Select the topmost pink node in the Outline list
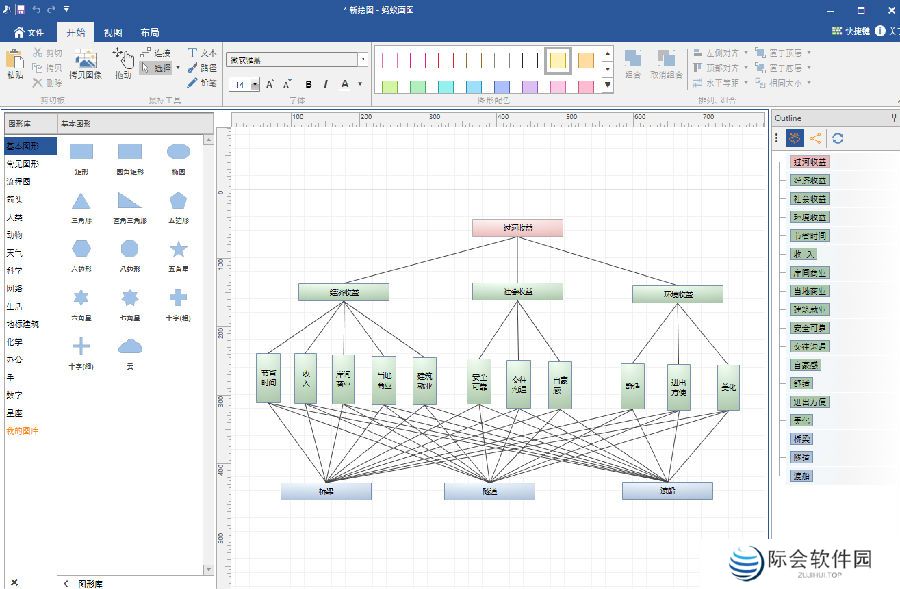 pos(810,162)
